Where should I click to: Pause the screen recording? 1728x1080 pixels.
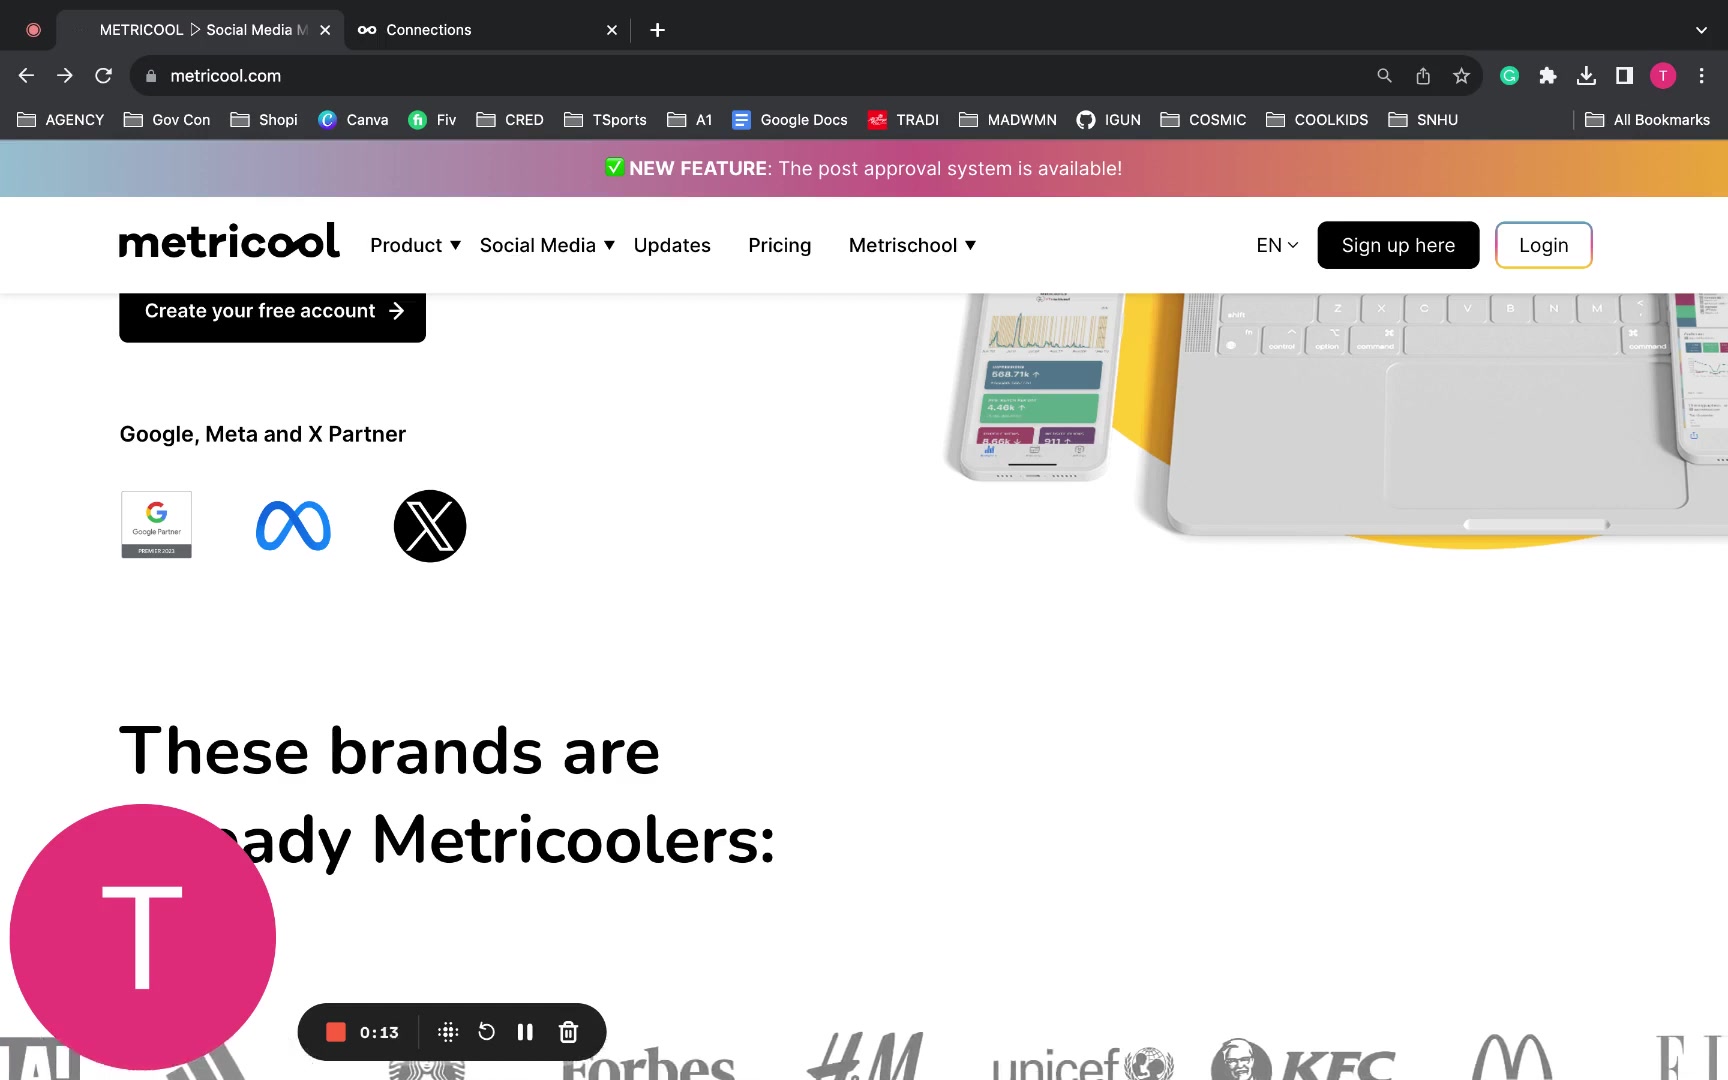pyautogui.click(x=525, y=1032)
